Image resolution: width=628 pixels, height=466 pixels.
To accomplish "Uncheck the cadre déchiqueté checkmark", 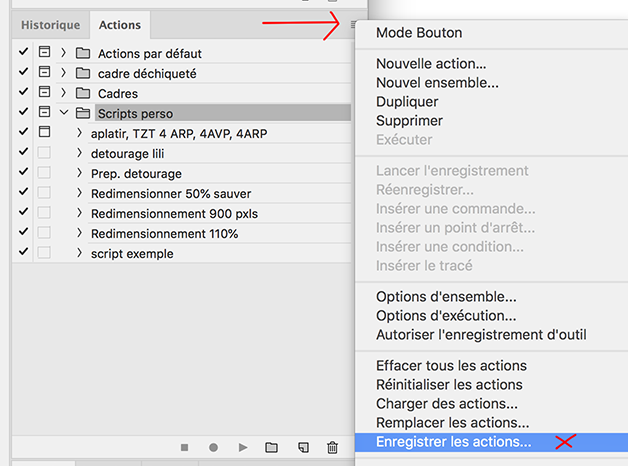I will click(23, 71).
